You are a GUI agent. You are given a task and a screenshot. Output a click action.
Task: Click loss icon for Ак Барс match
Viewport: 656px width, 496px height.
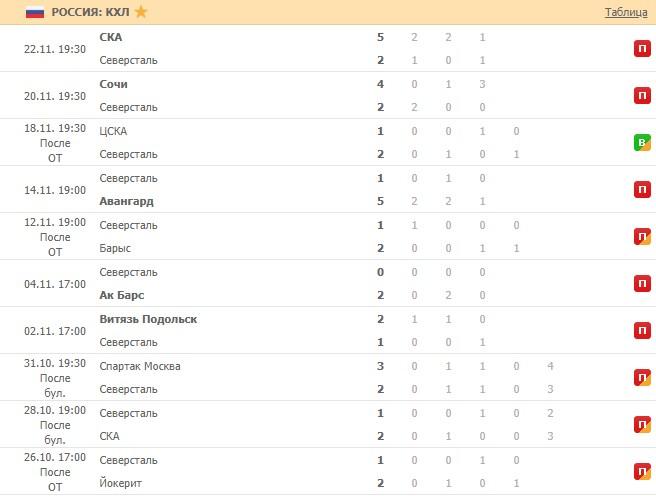pyautogui.click(x=642, y=283)
